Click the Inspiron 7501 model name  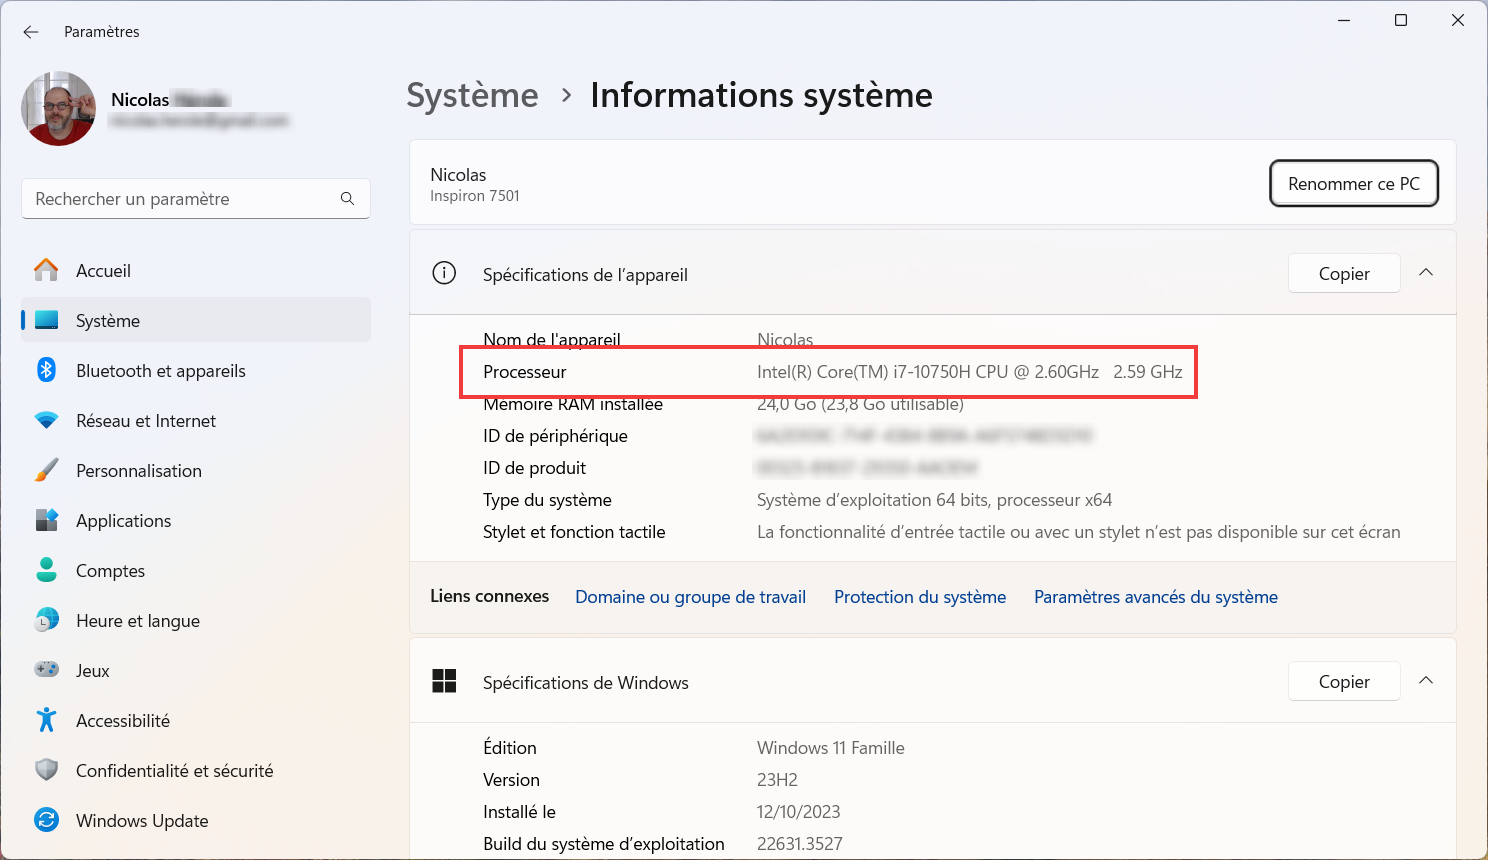[x=475, y=196]
